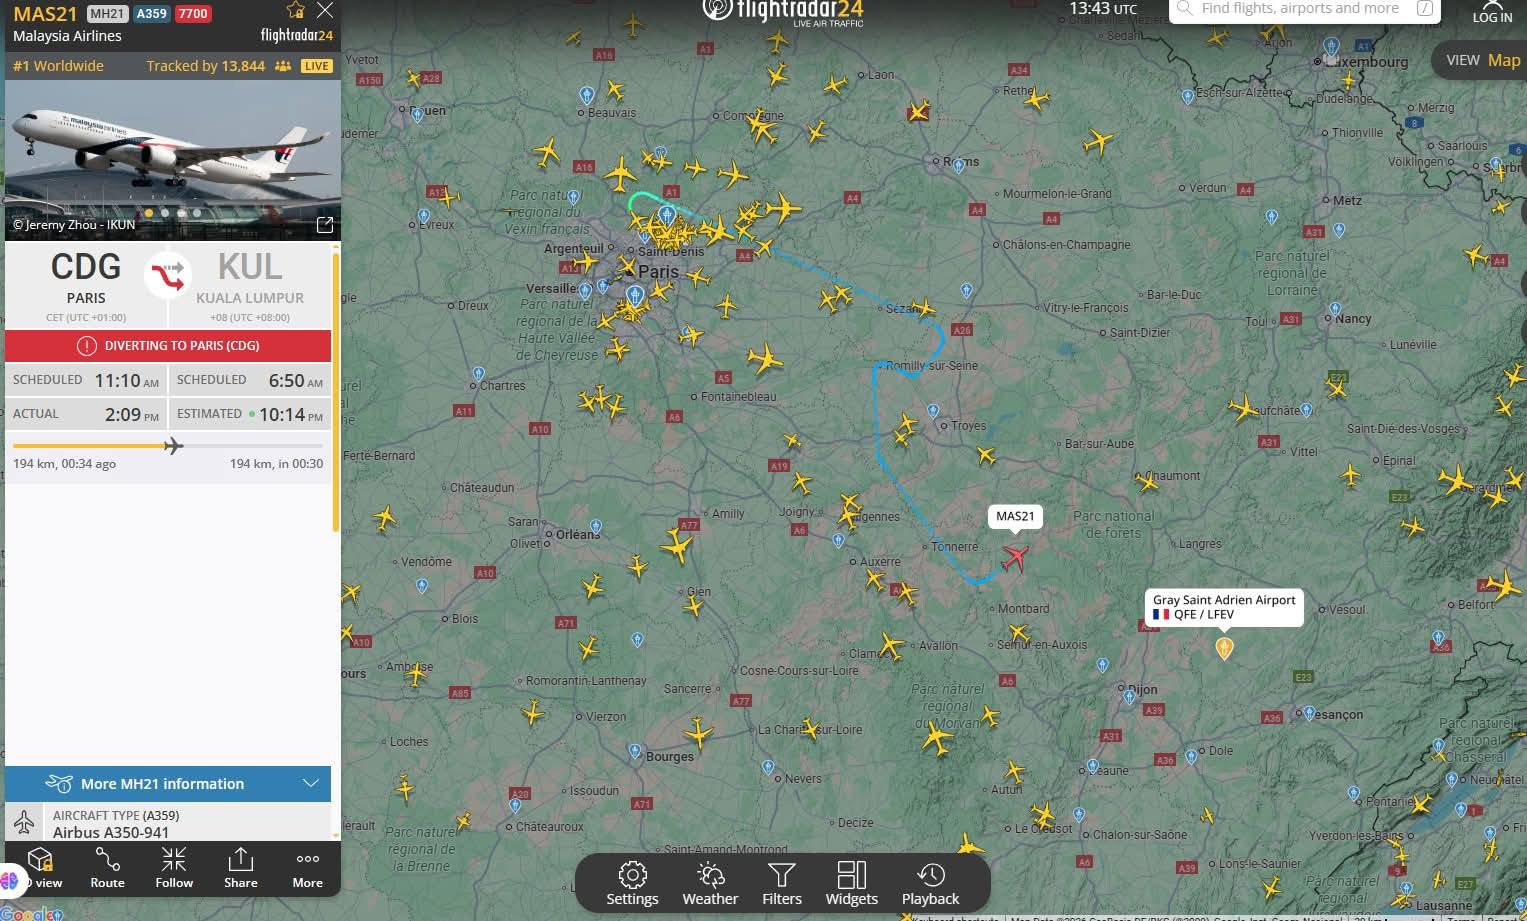Open the More options menu
The height and width of the screenshot is (921, 1527).
(x=307, y=867)
